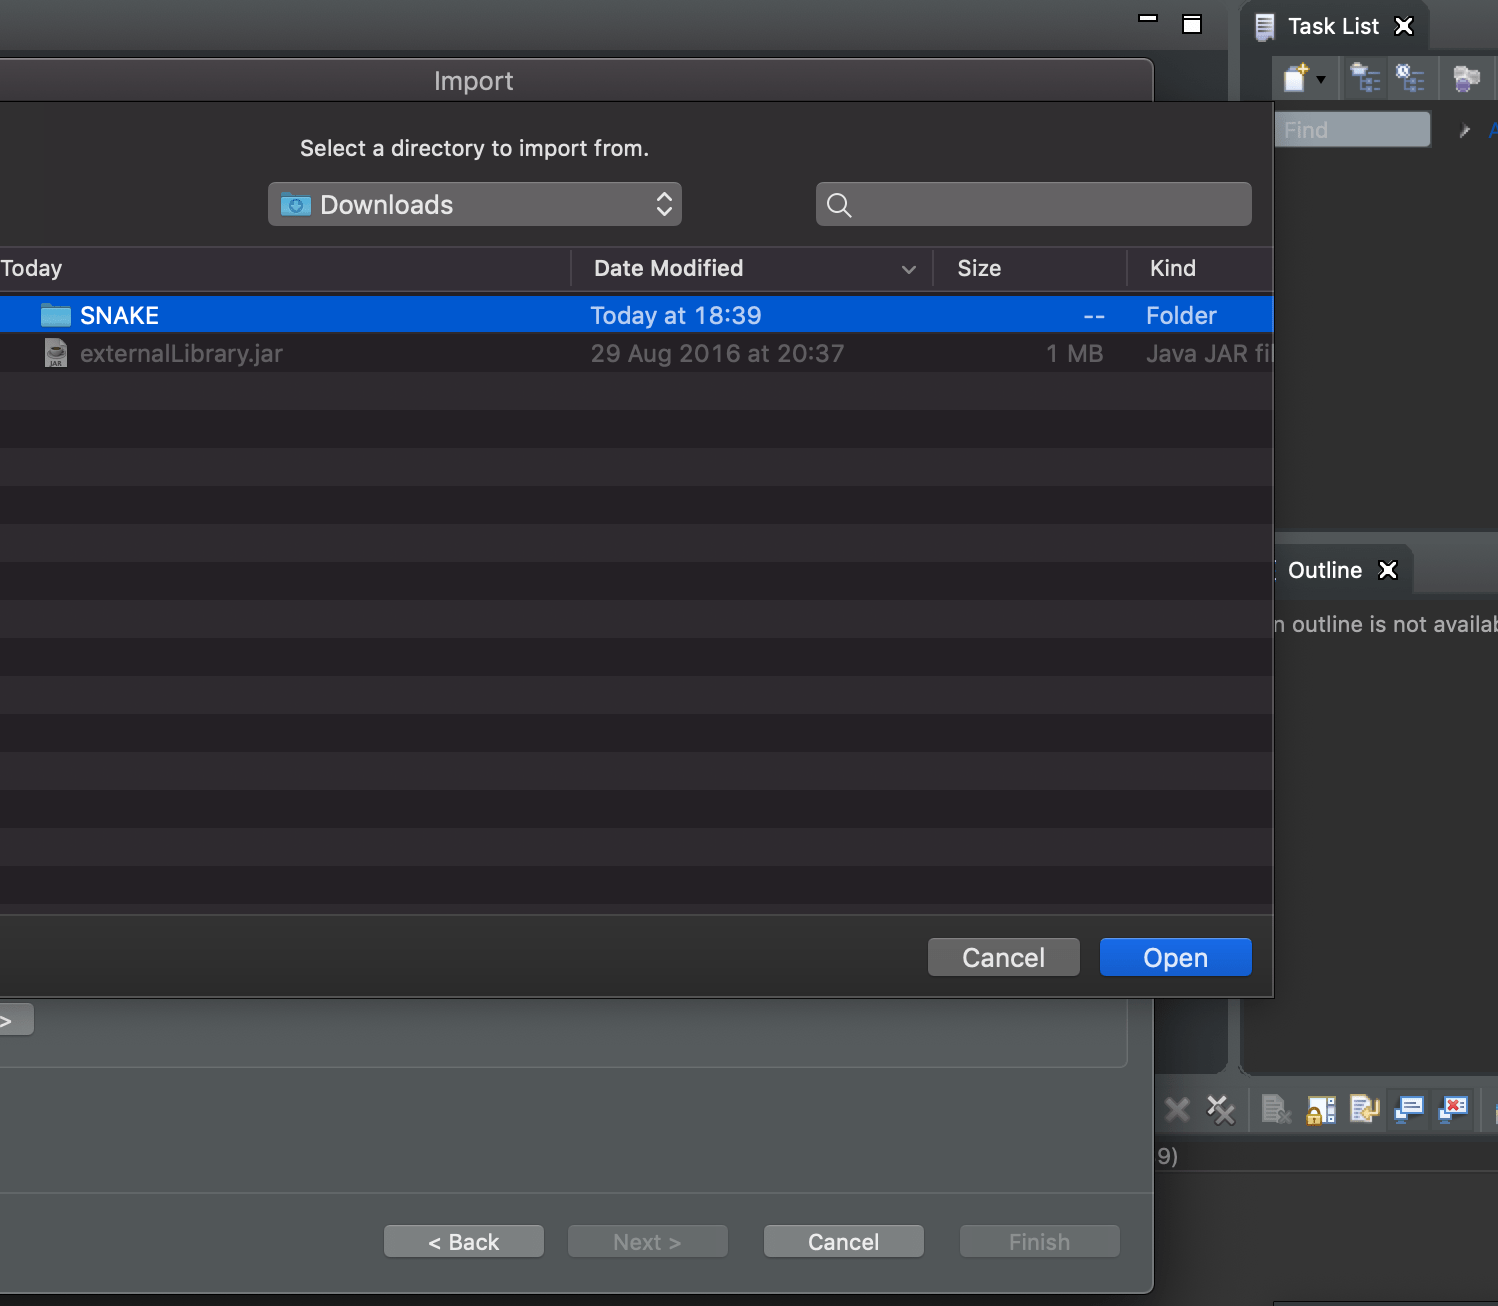Viewport: 1498px width, 1306px height.
Task: Select the Categorized presentation icon
Action: tap(1365, 78)
